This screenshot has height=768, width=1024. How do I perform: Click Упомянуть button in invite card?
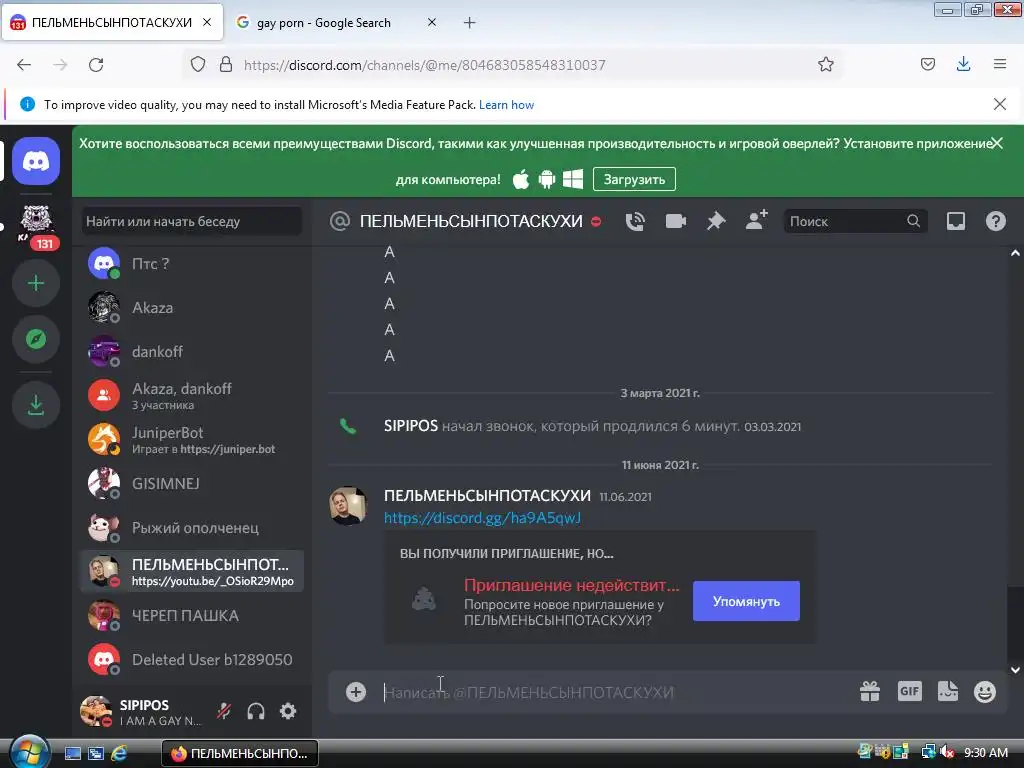pos(746,601)
